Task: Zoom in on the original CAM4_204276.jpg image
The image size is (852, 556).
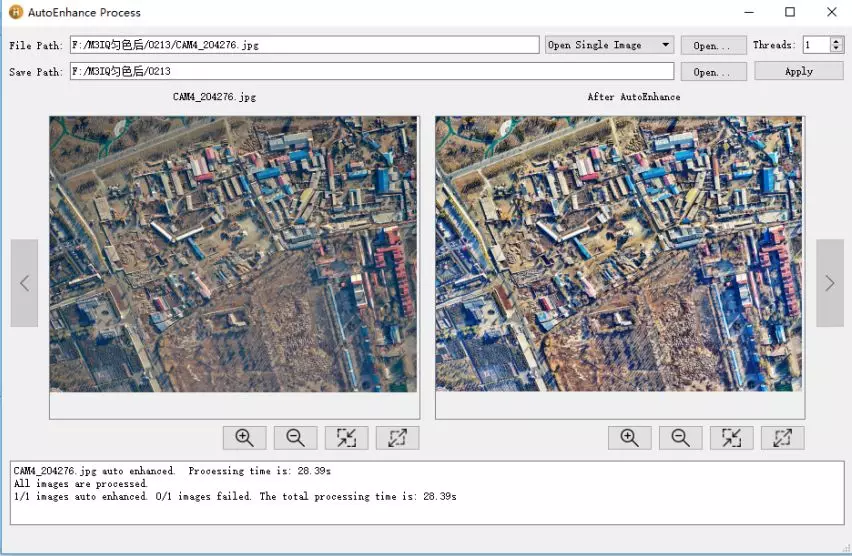Action: pos(245,438)
